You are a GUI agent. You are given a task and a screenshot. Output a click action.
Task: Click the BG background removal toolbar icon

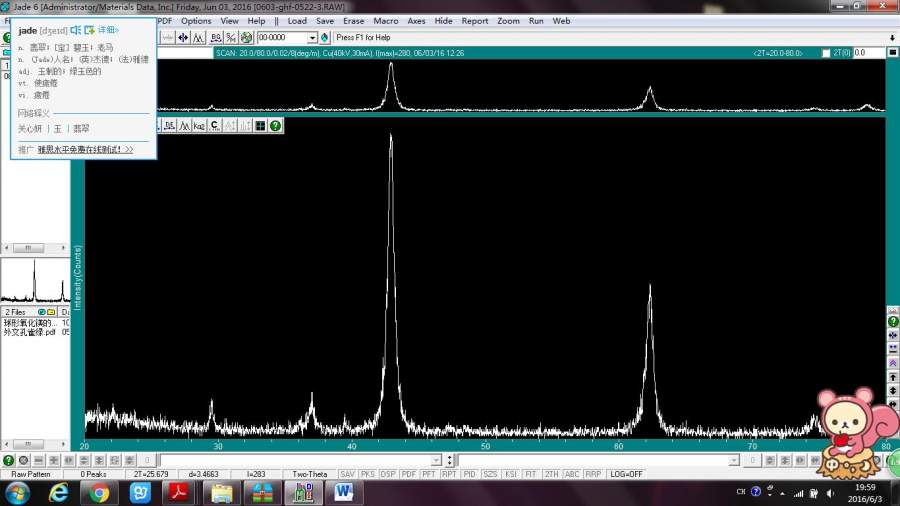pyautogui.click(x=215, y=37)
